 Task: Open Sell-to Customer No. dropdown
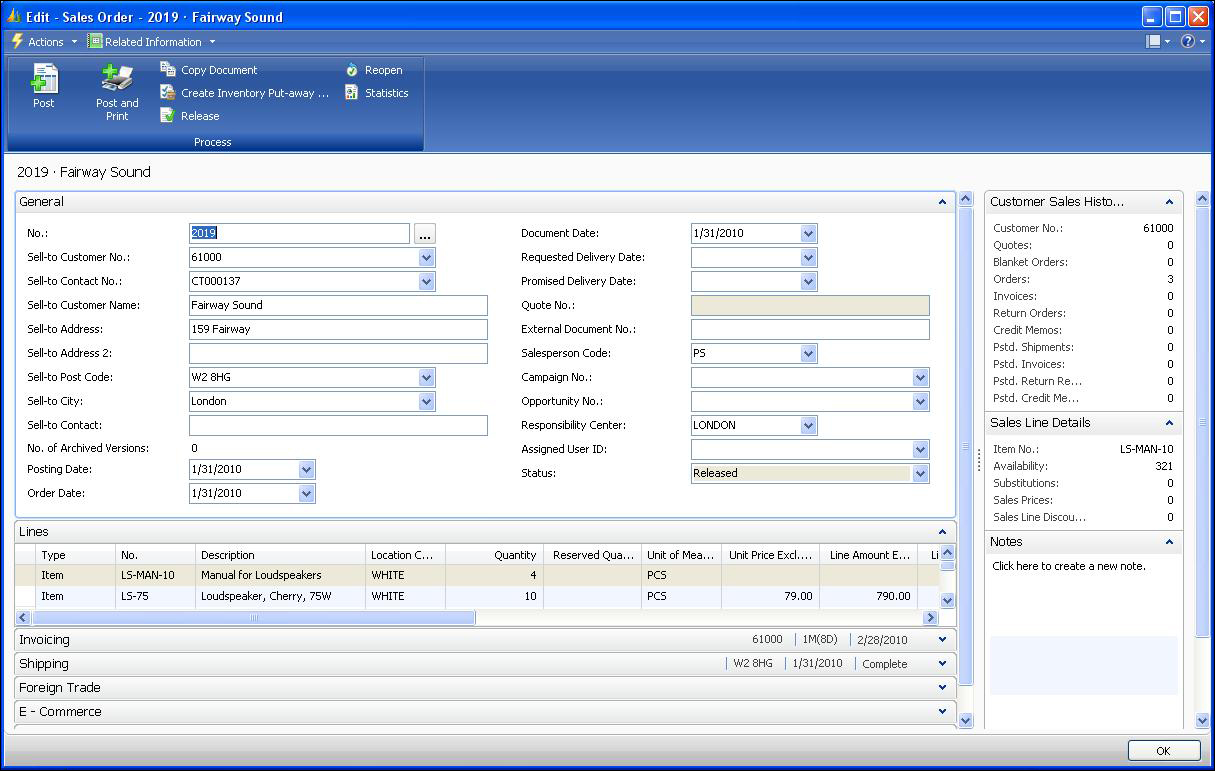(x=427, y=257)
